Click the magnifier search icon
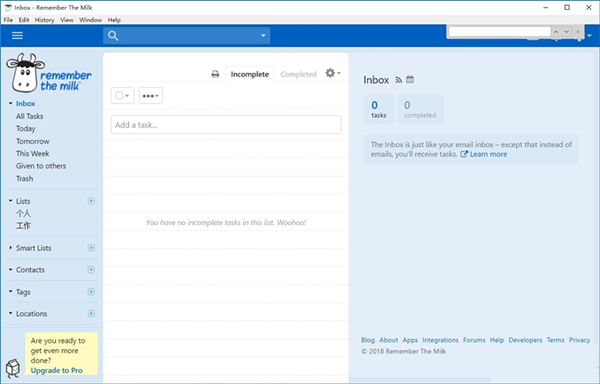Image resolution: width=600 pixels, height=384 pixels. click(x=112, y=36)
